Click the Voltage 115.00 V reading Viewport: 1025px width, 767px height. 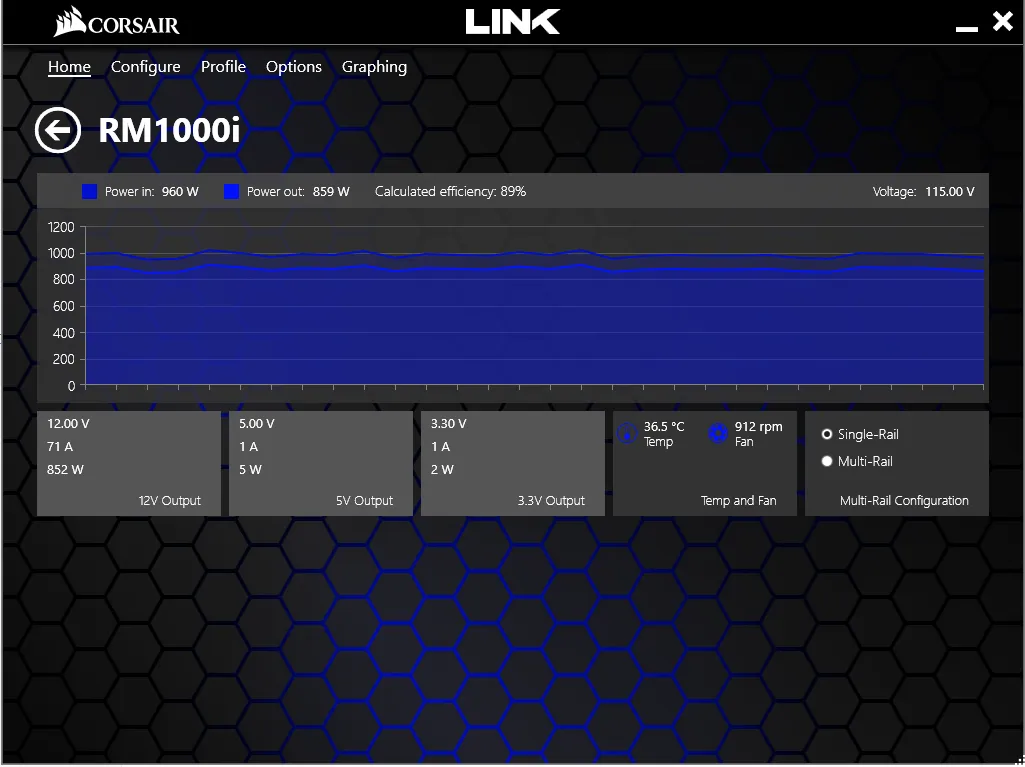tap(924, 192)
